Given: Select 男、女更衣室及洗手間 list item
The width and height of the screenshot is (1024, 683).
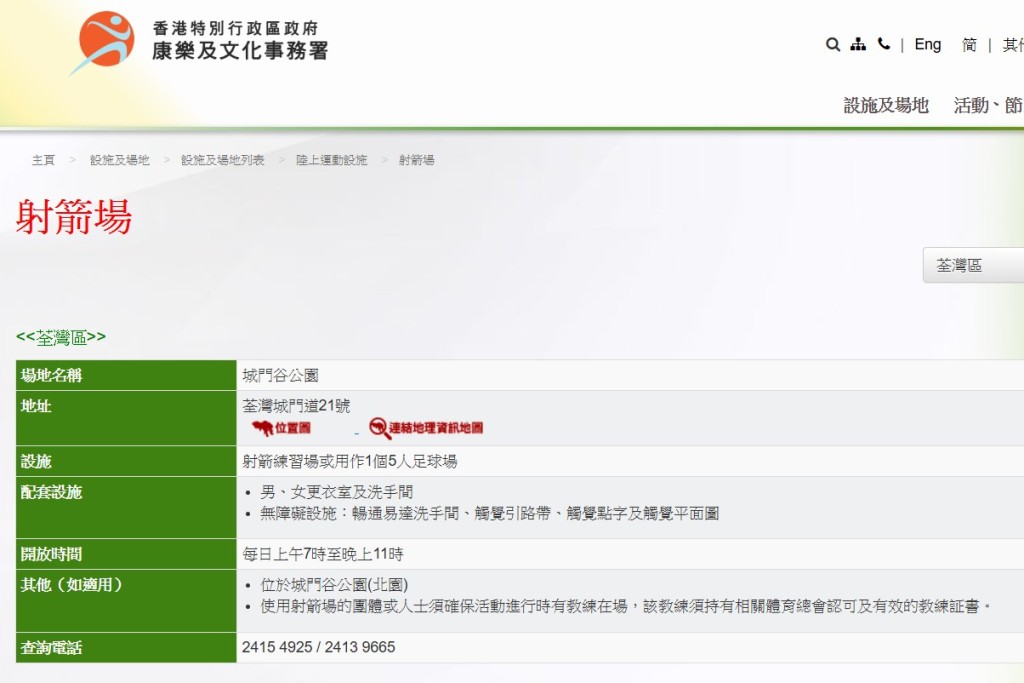Looking at the screenshot, I should click(x=336, y=492).
